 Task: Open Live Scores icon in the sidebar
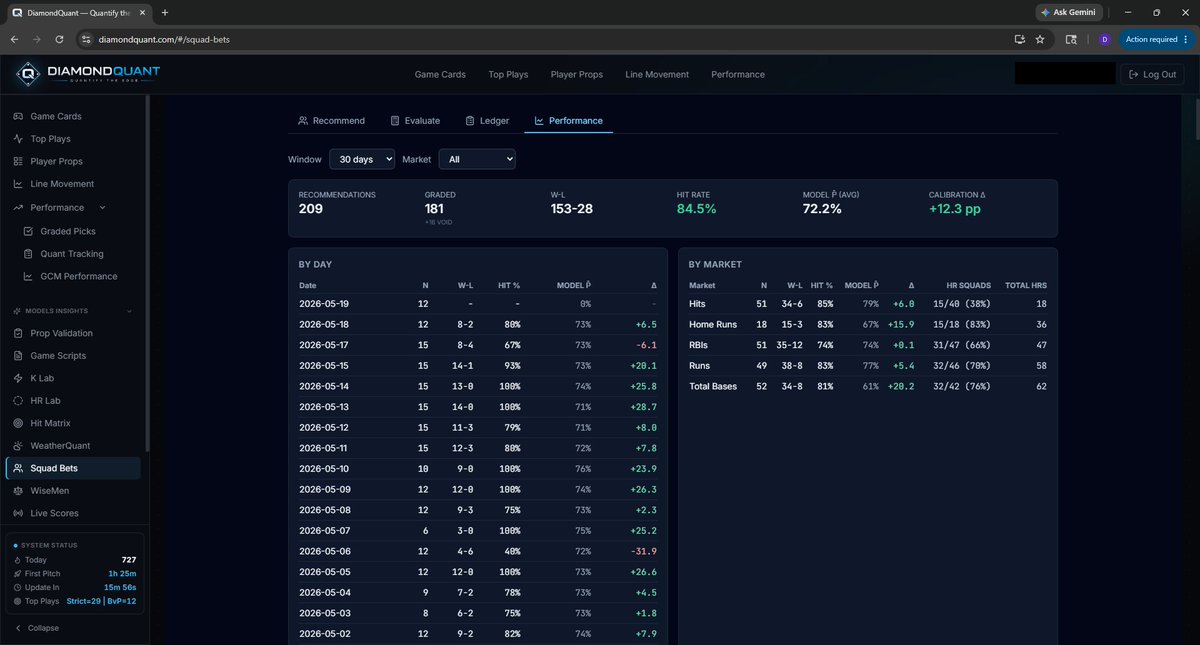(x=18, y=513)
